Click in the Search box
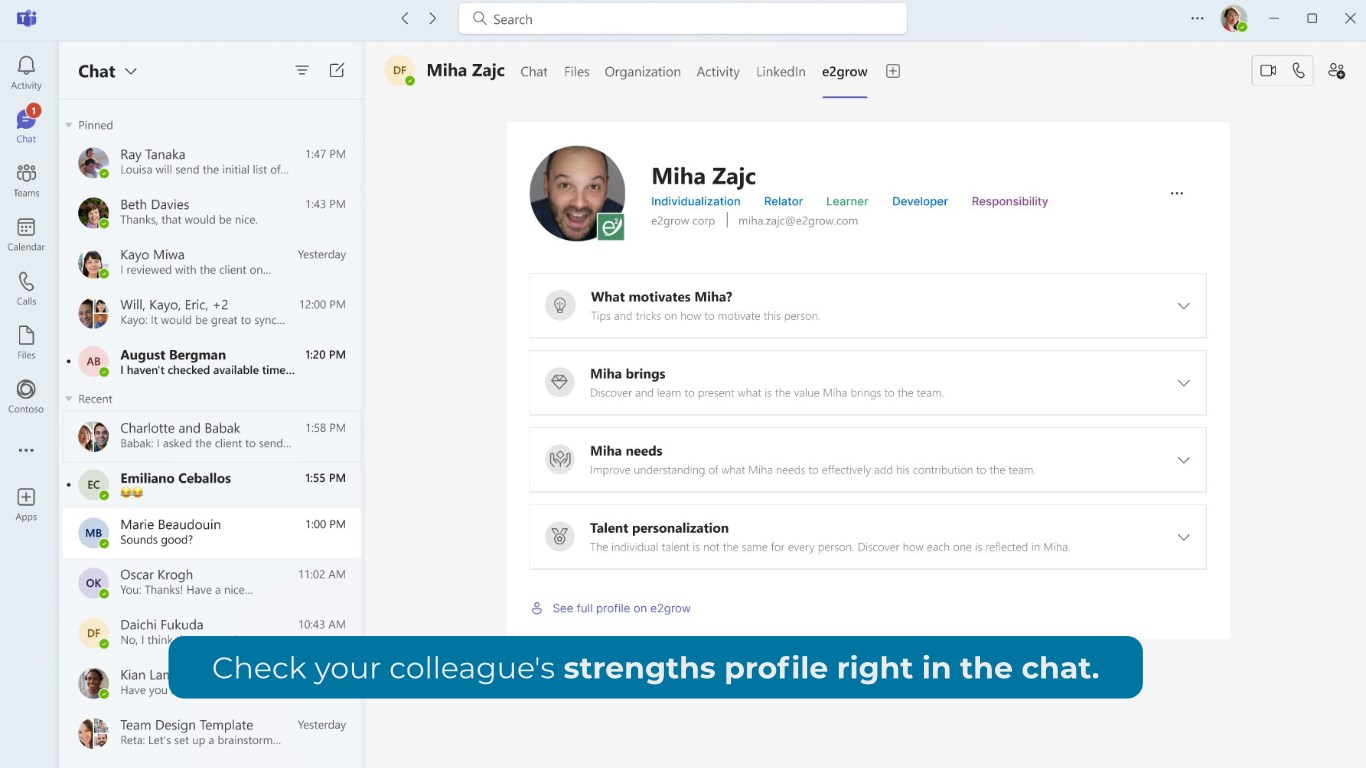 682,19
